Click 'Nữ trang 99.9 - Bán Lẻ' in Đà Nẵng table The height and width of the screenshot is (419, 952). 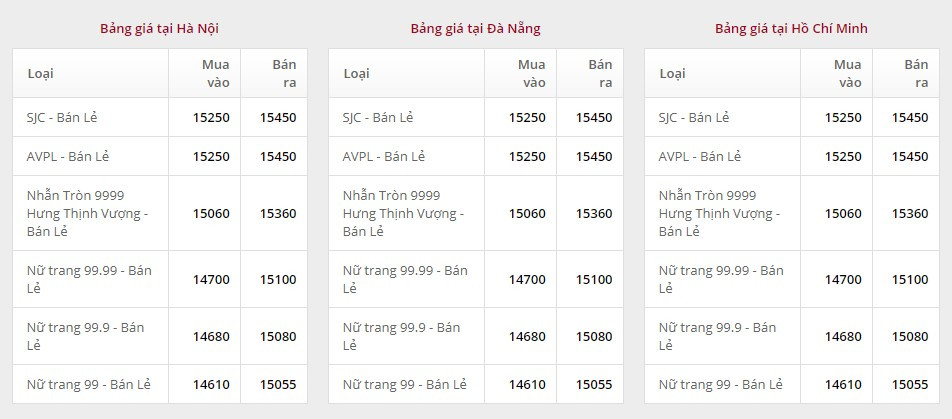click(401, 336)
